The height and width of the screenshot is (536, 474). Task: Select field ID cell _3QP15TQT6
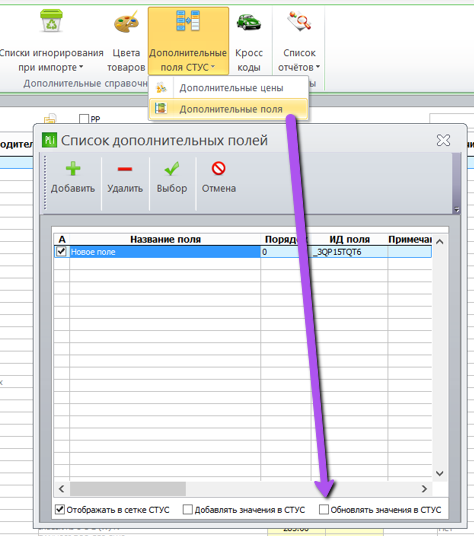349,252
